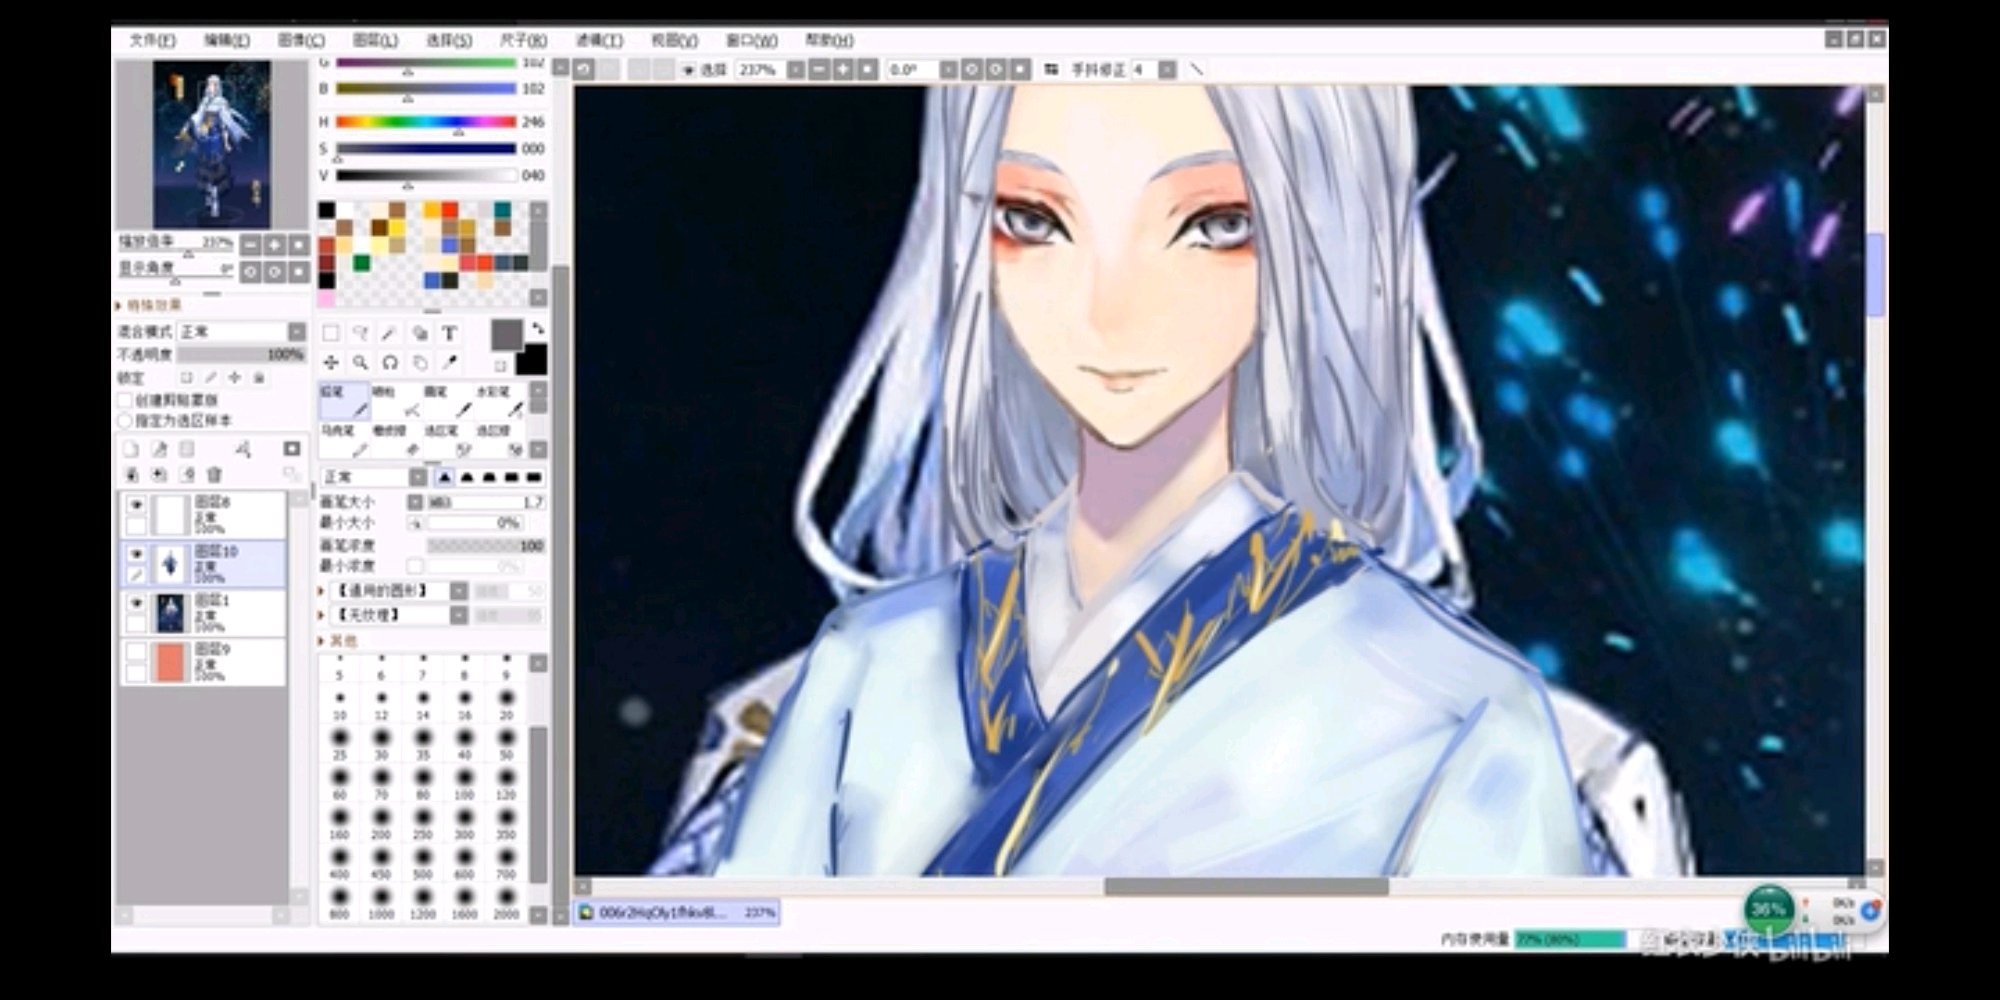Hide layer 图层1 with its eye
Viewport: 2000px width, 1000px height.
click(x=137, y=603)
